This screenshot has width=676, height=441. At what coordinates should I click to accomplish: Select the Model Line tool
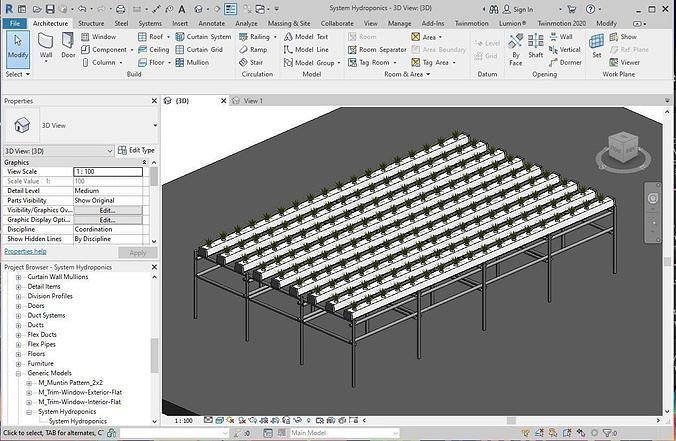(306, 50)
